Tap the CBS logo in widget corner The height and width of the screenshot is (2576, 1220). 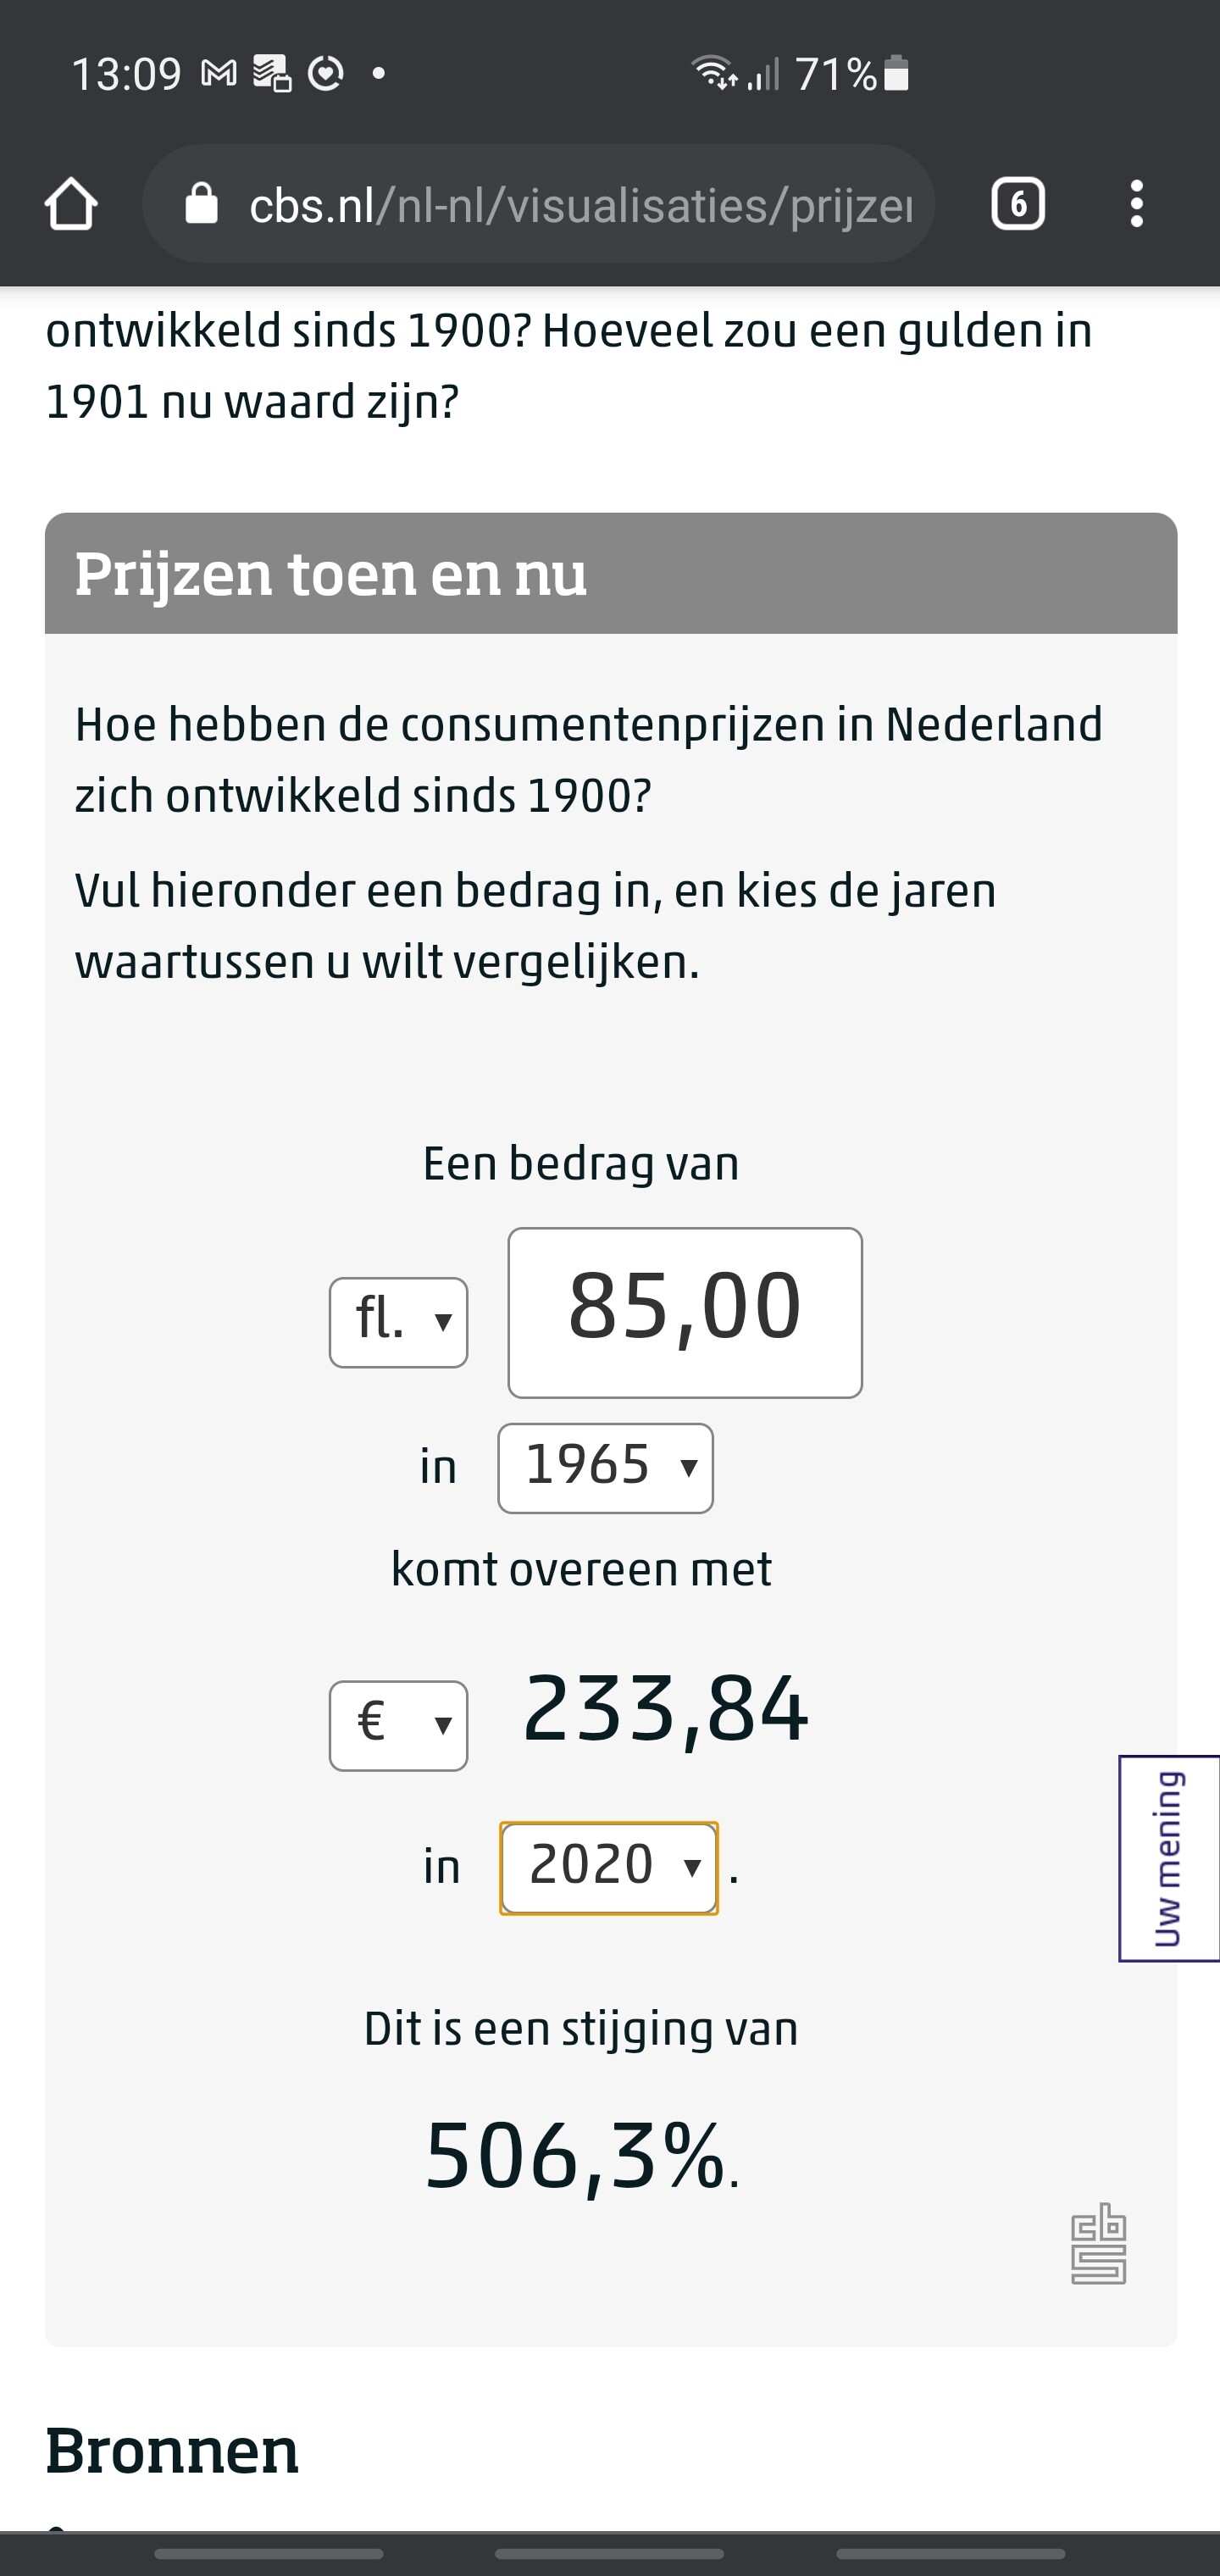pos(1098,2243)
